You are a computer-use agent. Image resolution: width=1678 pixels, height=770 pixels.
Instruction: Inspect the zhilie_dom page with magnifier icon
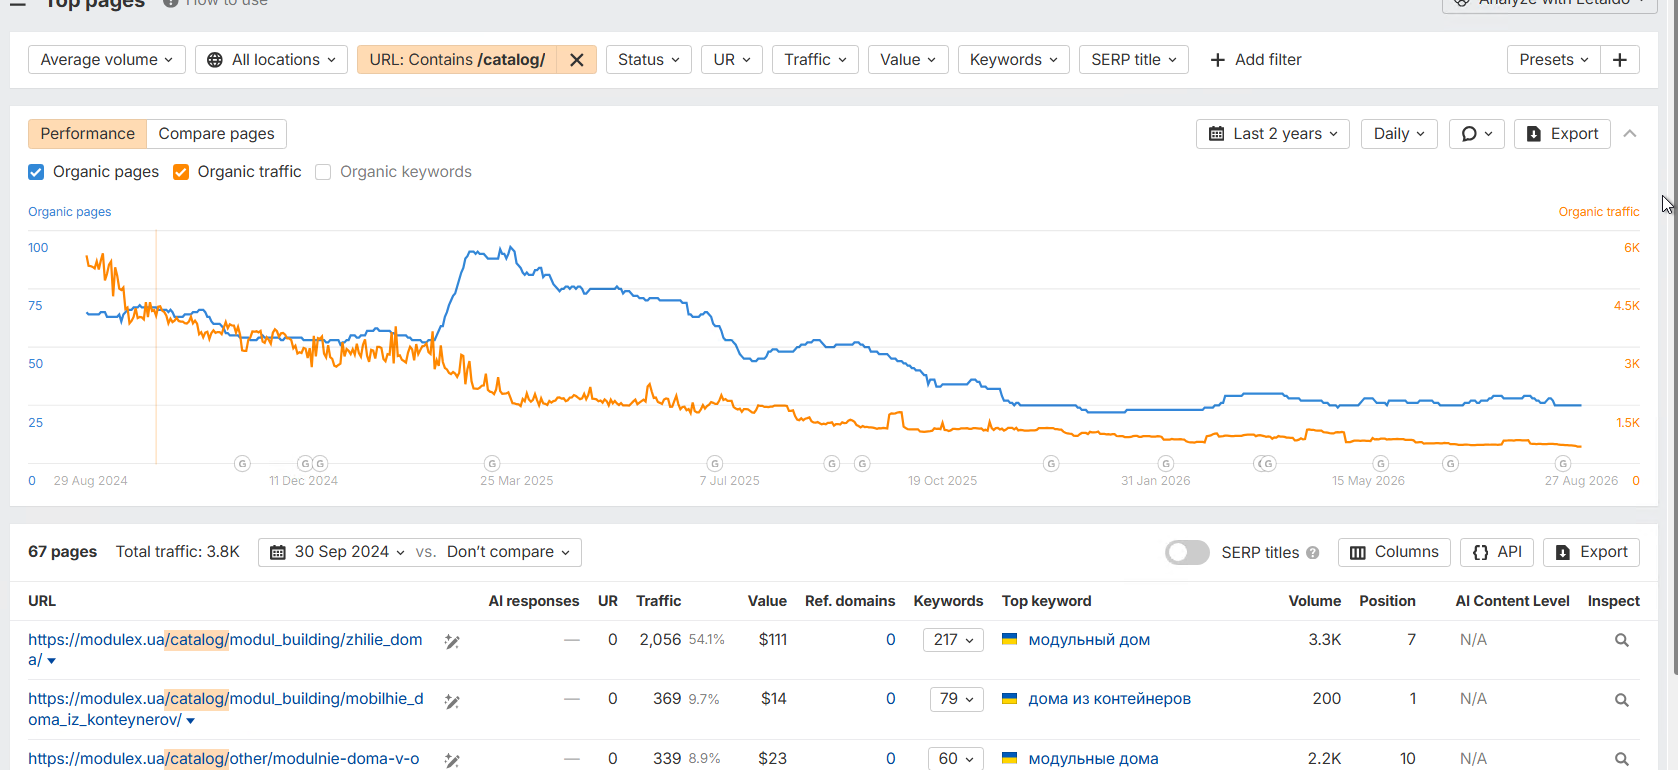(x=1622, y=640)
